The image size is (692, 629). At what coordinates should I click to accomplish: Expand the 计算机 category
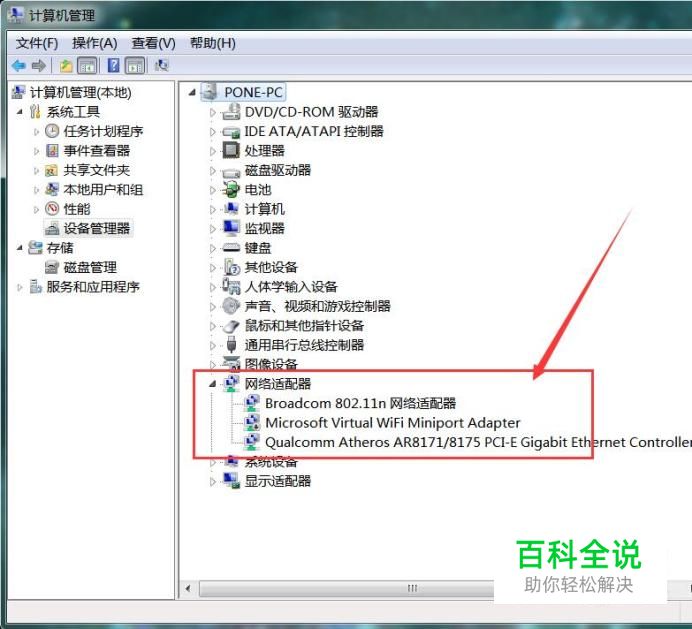(213, 209)
